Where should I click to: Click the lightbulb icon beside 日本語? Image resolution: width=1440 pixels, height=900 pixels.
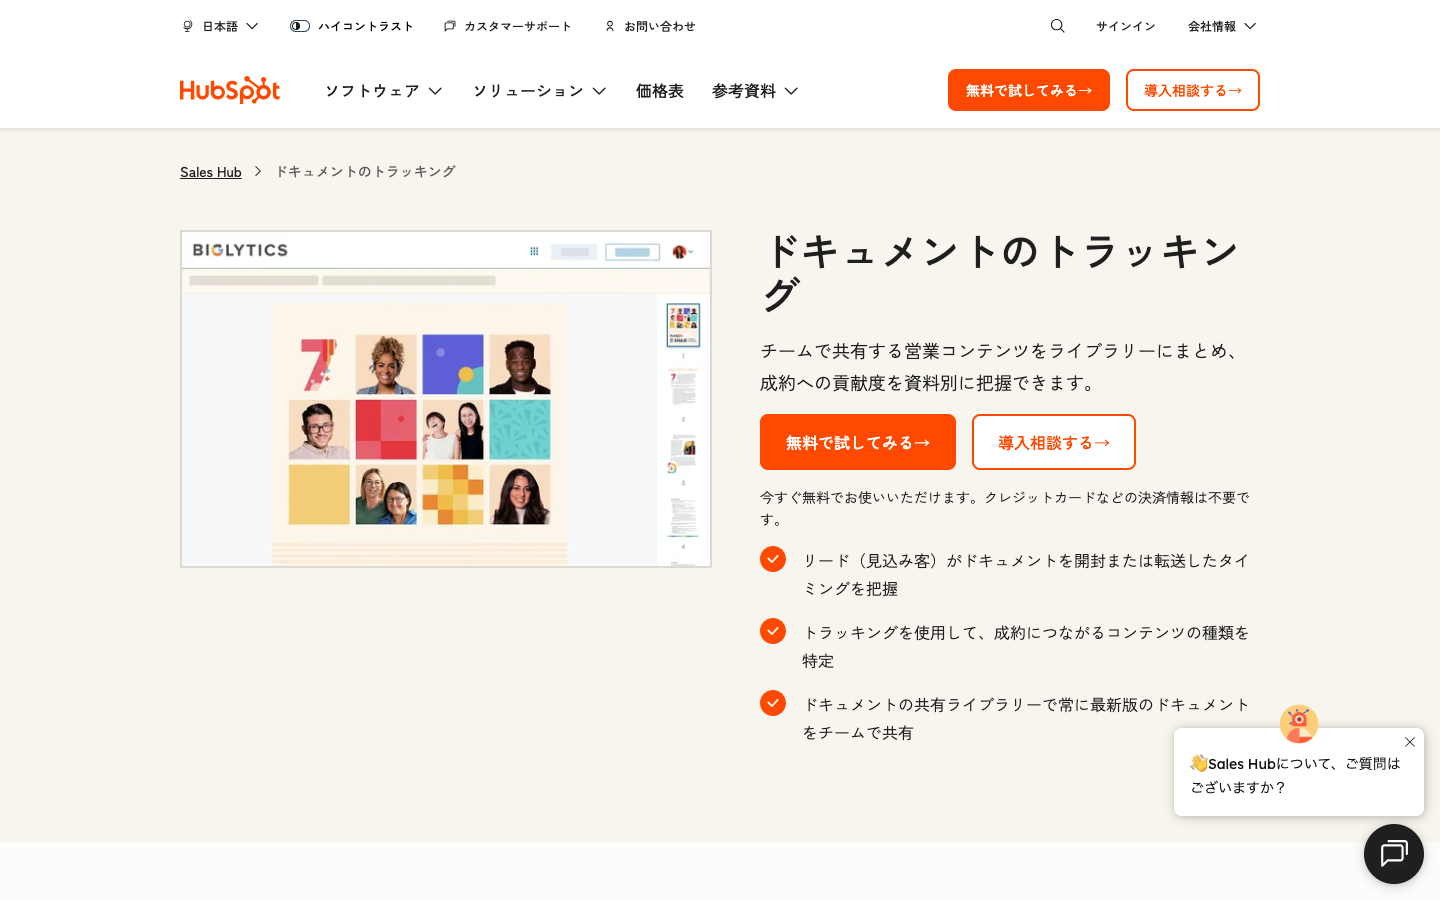click(x=187, y=26)
